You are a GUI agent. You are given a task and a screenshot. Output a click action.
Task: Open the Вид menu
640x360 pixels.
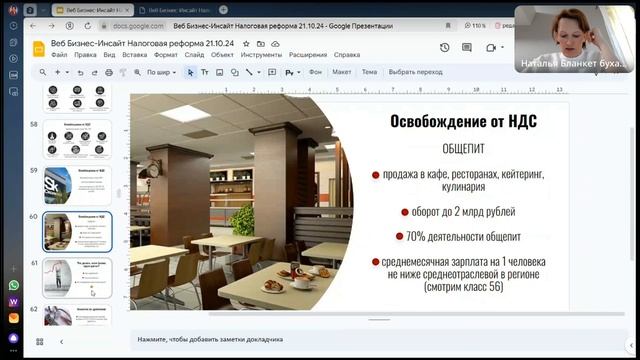(109, 55)
